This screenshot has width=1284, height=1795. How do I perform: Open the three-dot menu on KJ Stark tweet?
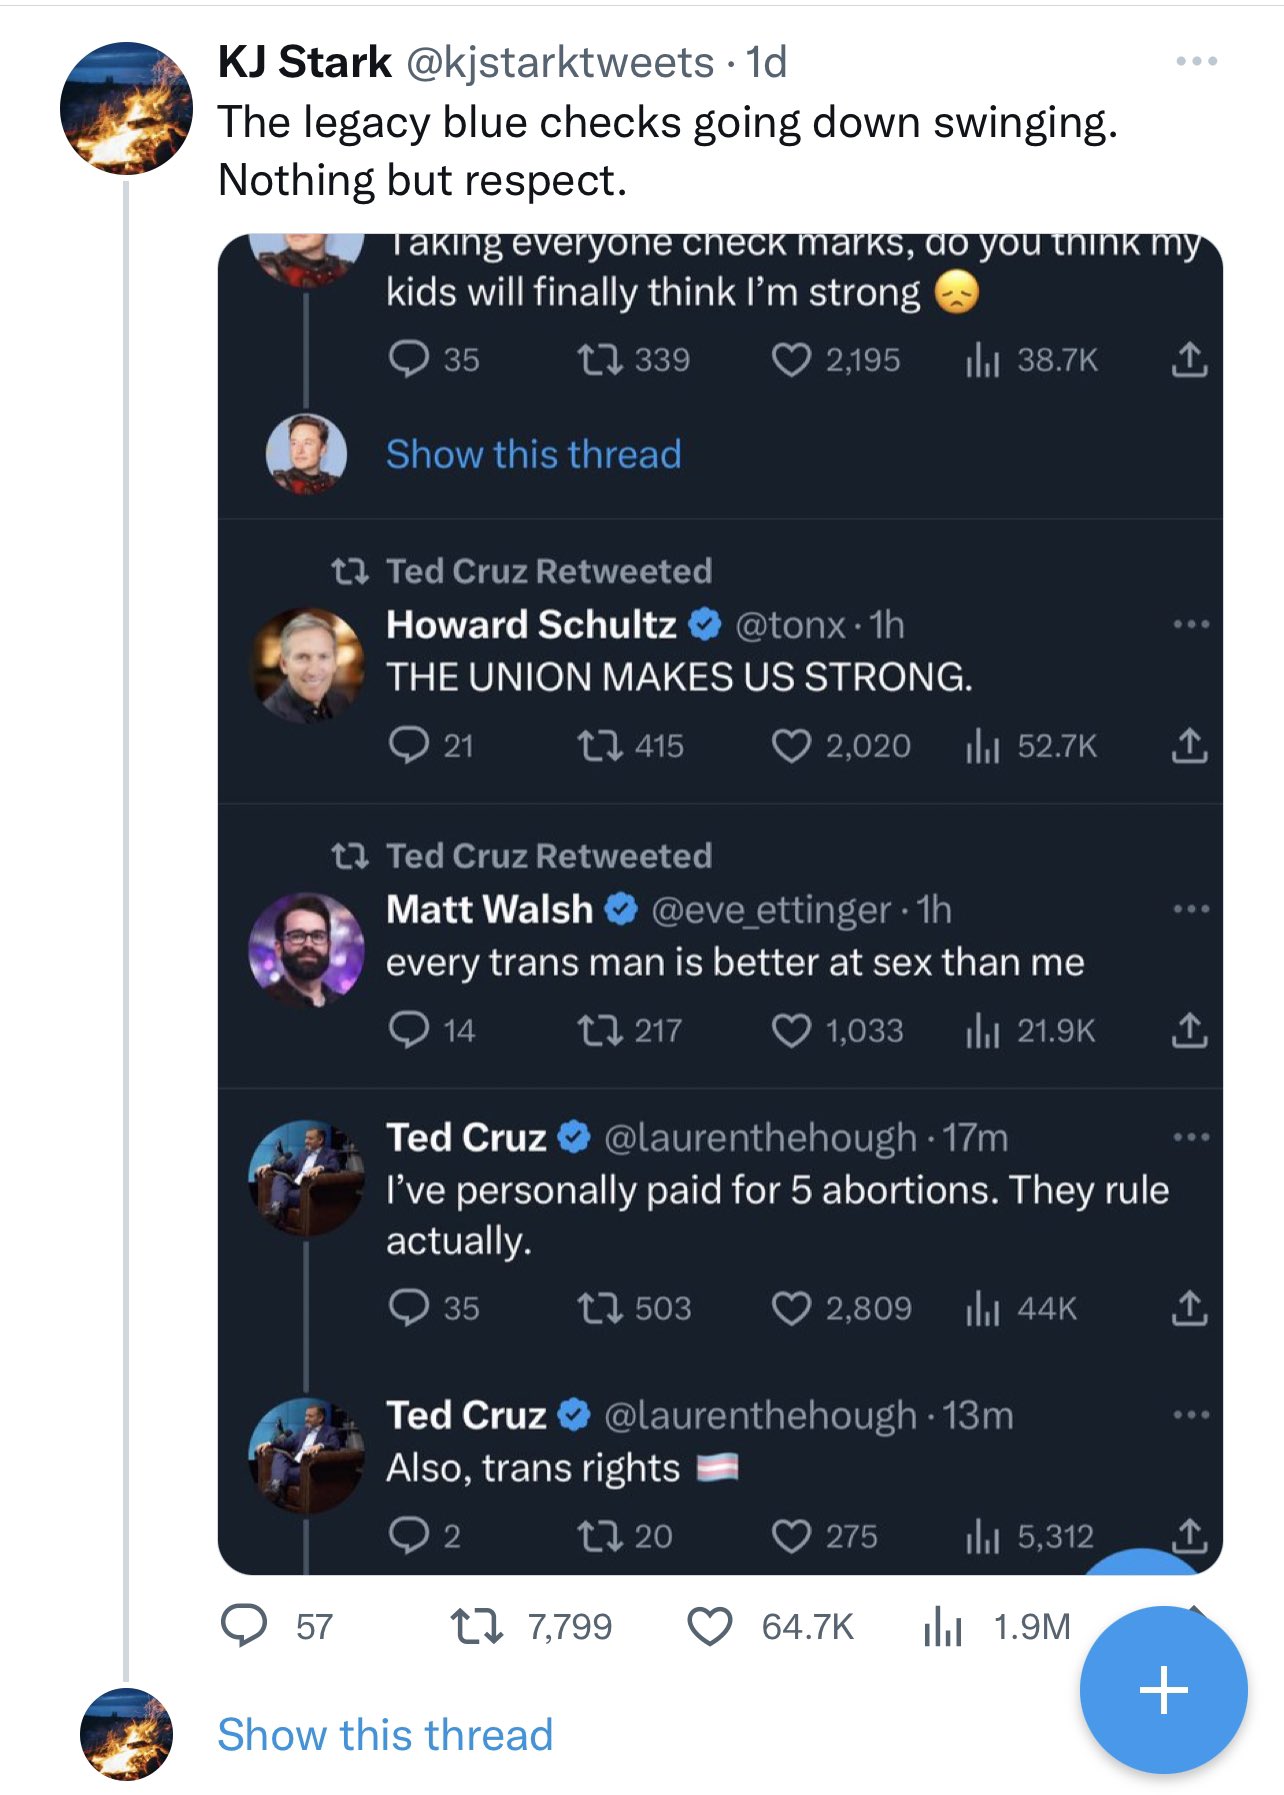(x=1196, y=62)
